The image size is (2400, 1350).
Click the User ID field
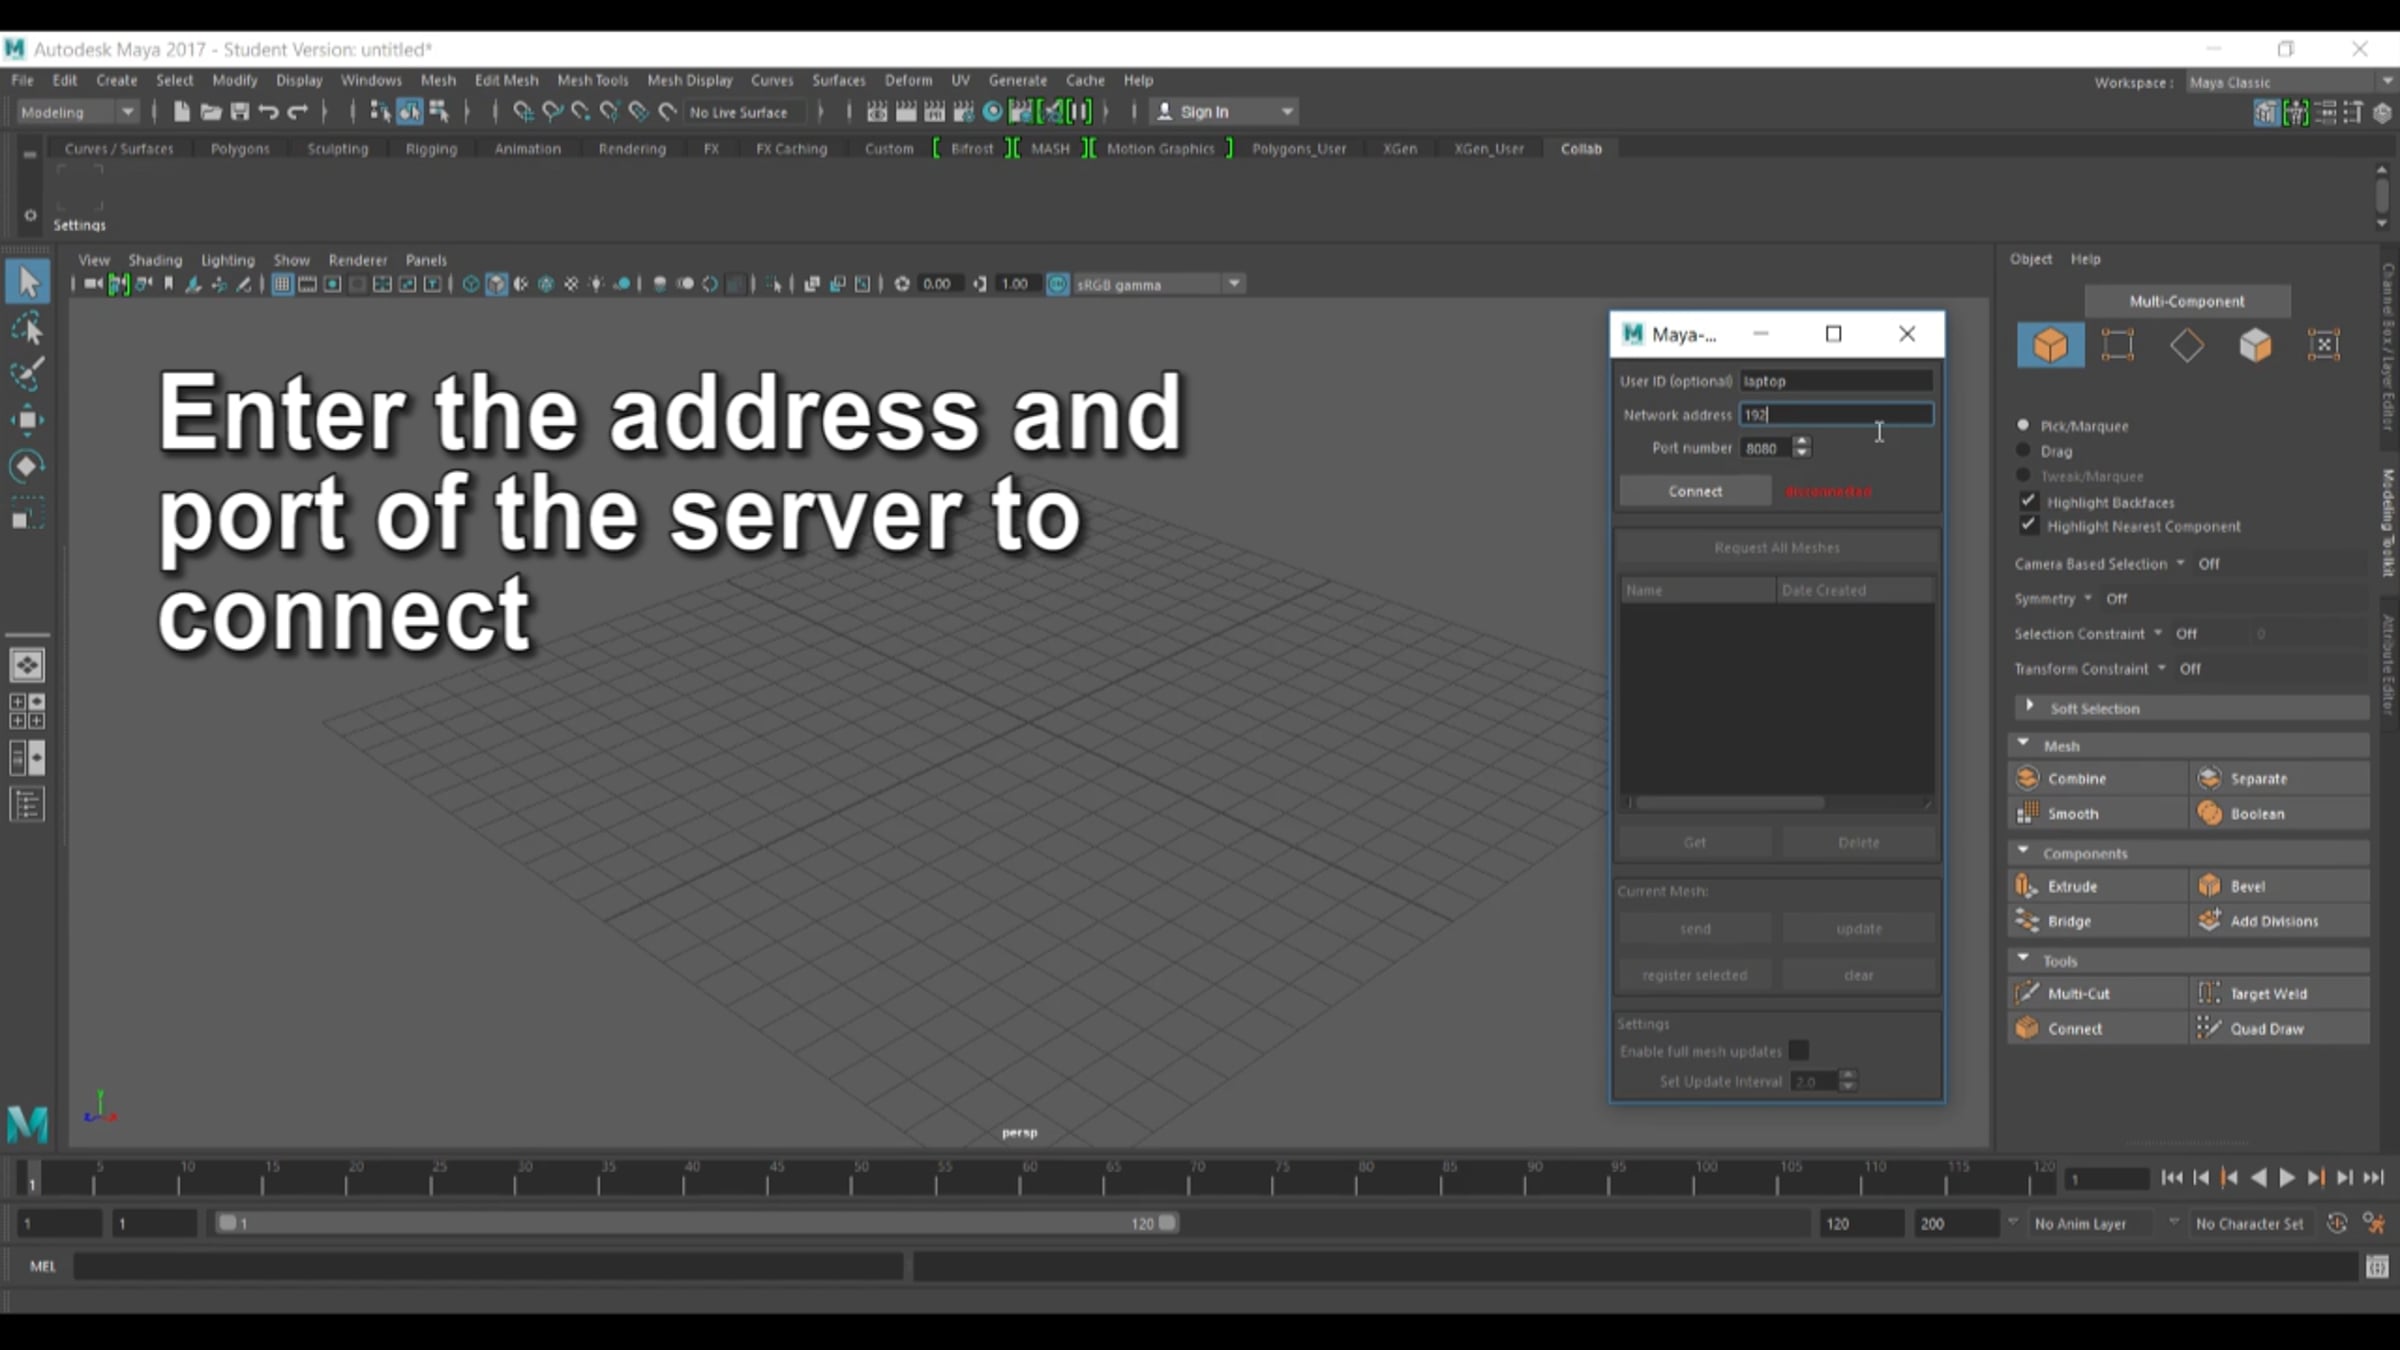click(1836, 381)
